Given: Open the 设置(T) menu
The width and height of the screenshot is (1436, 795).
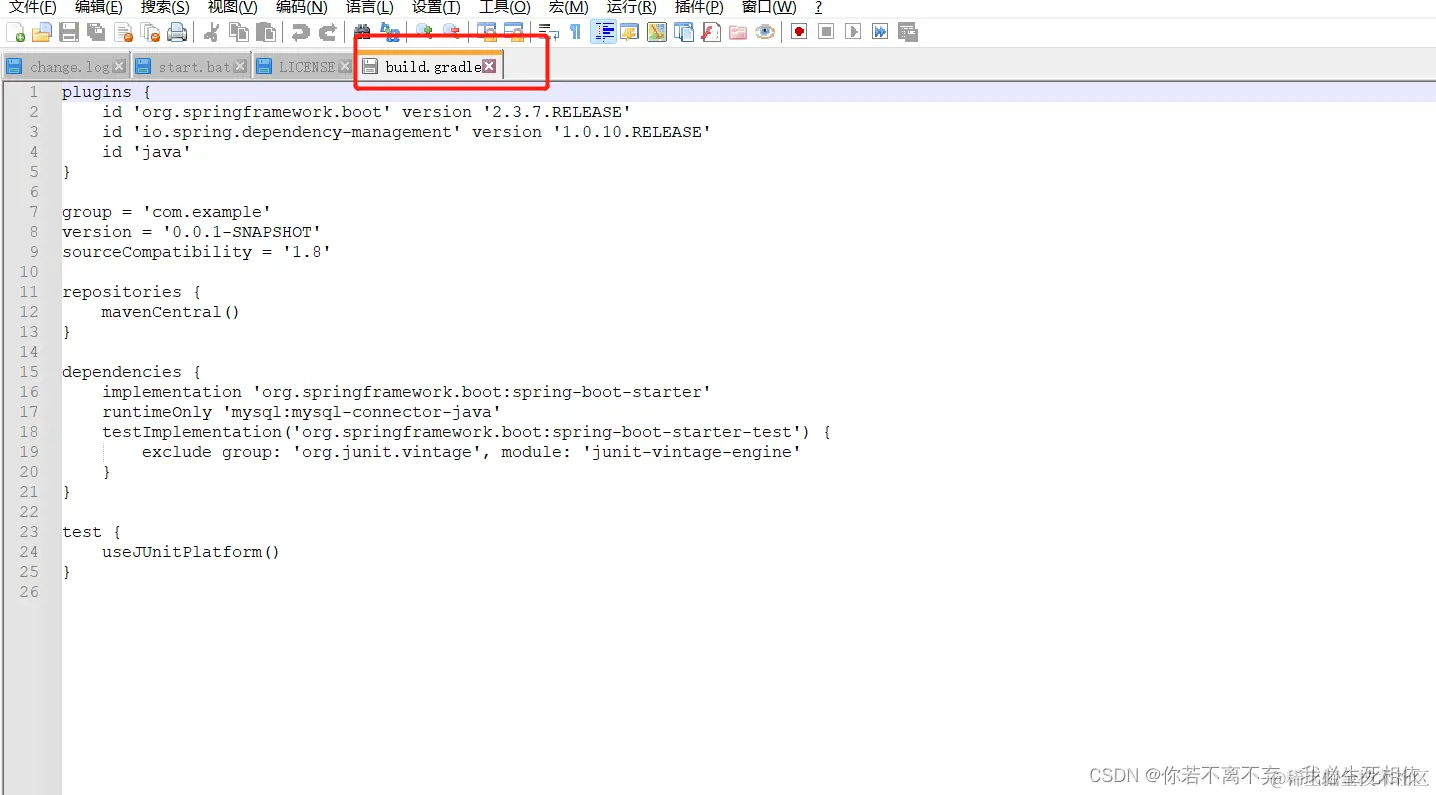Looking at the screenshot, I should [x=436, y=7].
